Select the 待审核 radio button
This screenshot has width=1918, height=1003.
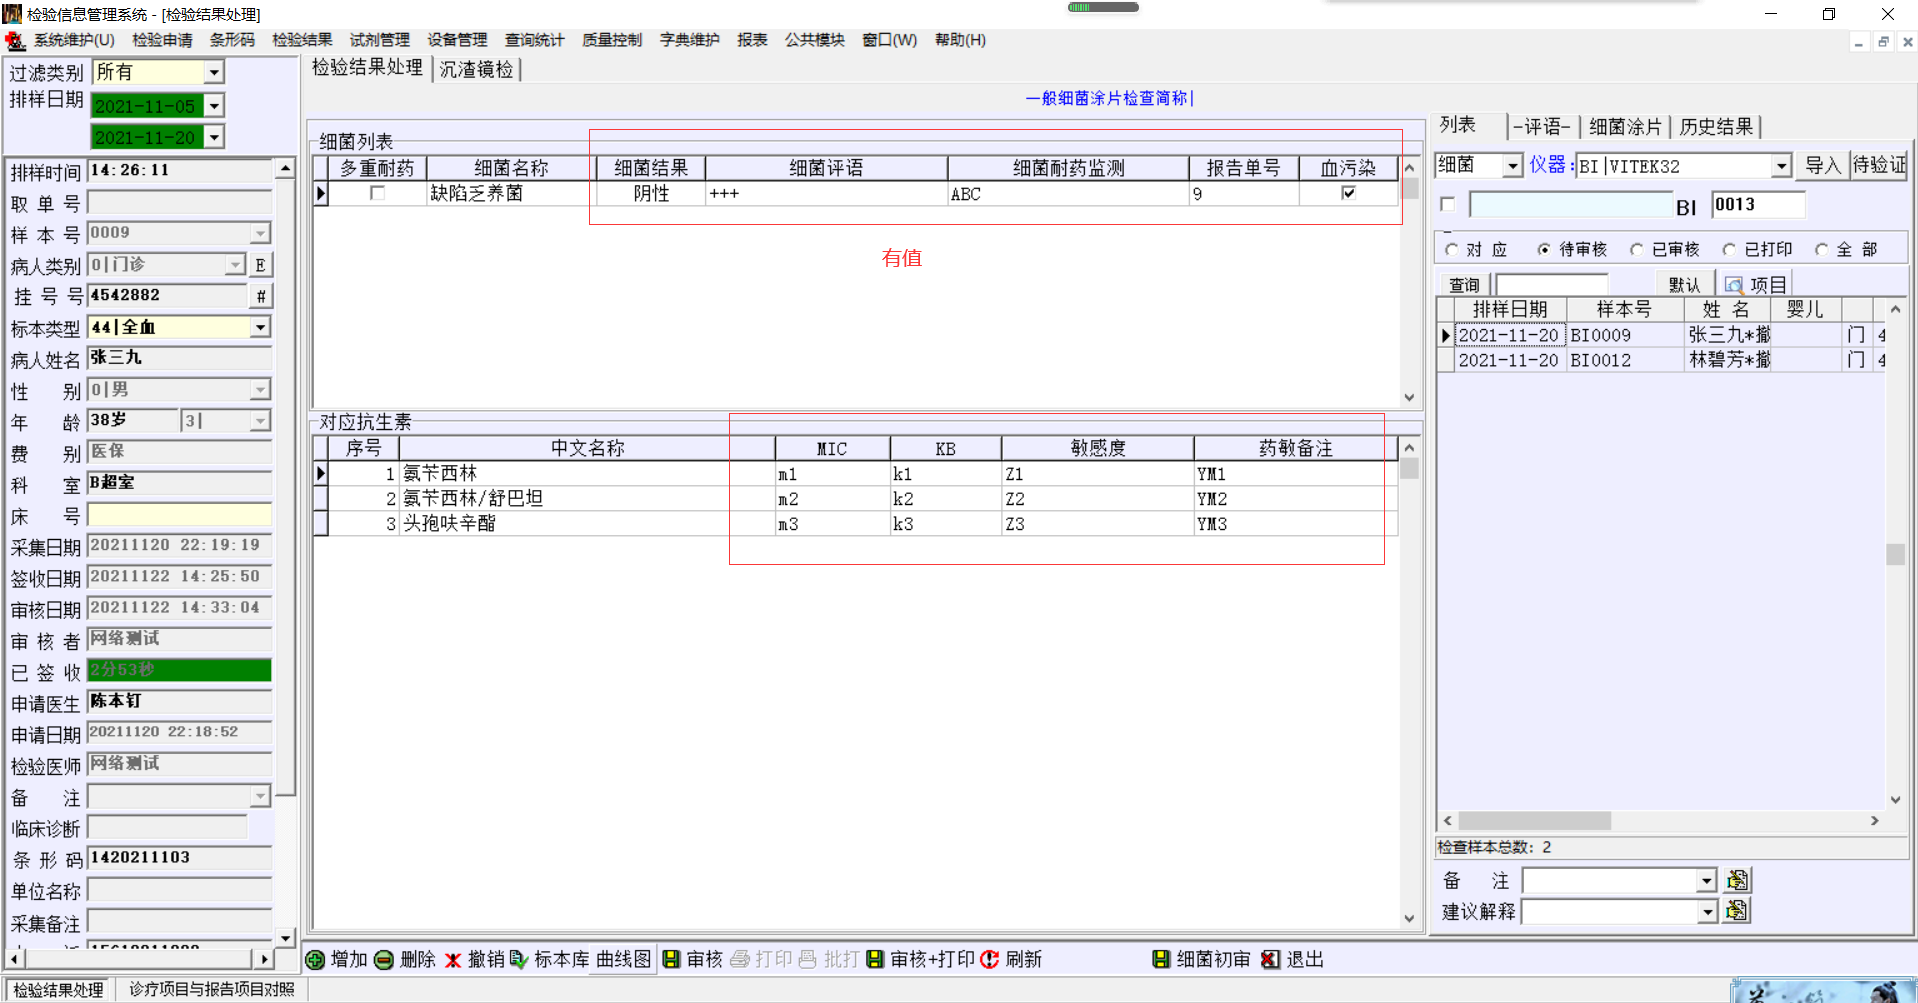[x=1544, y=249]
